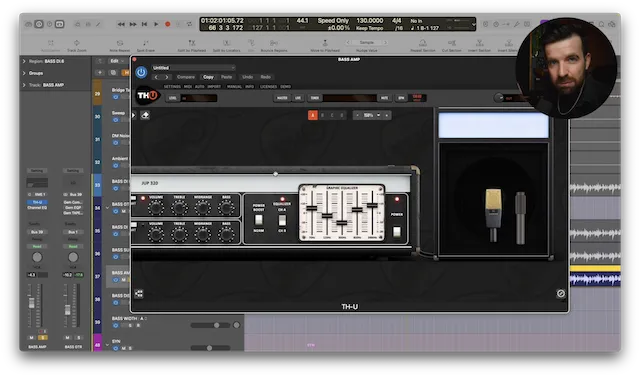Viewport: 640px width, 377px height.
Task: Open the Untitled preset dropdown in plugin header
Action: tap(193, 68)
